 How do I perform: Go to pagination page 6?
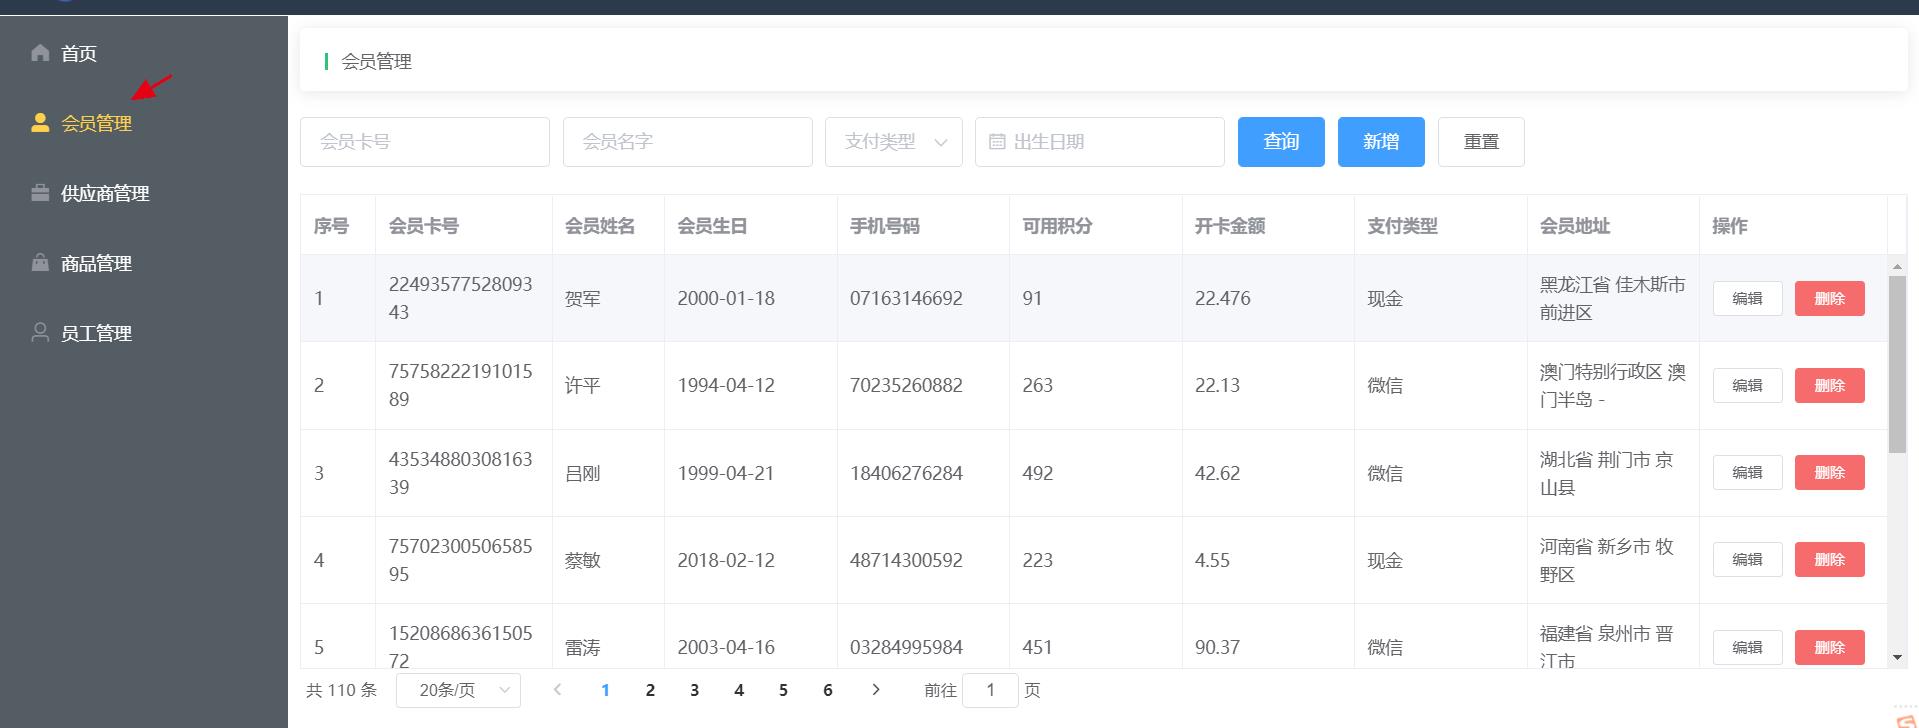pyautogui.click(x=828, y=690)
